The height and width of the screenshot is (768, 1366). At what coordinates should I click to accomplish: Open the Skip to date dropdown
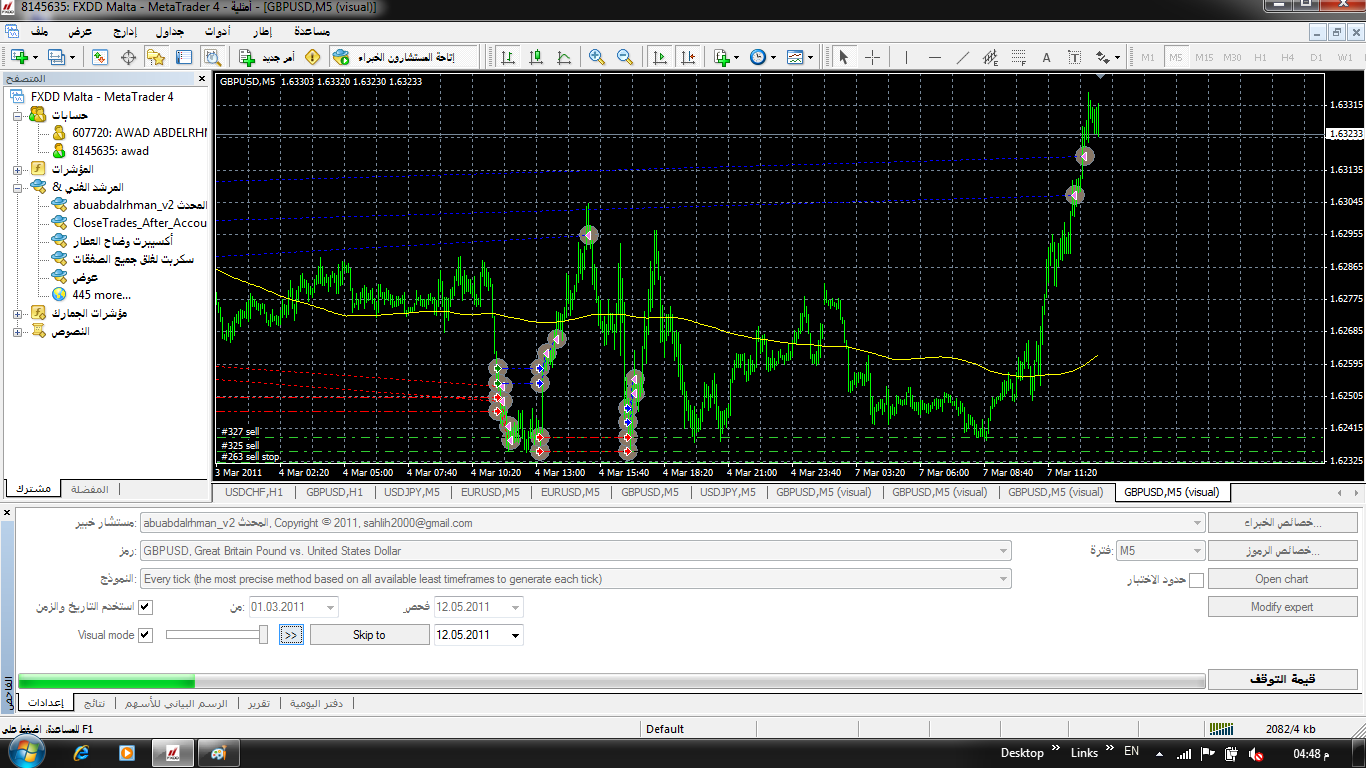click(515, 635)
